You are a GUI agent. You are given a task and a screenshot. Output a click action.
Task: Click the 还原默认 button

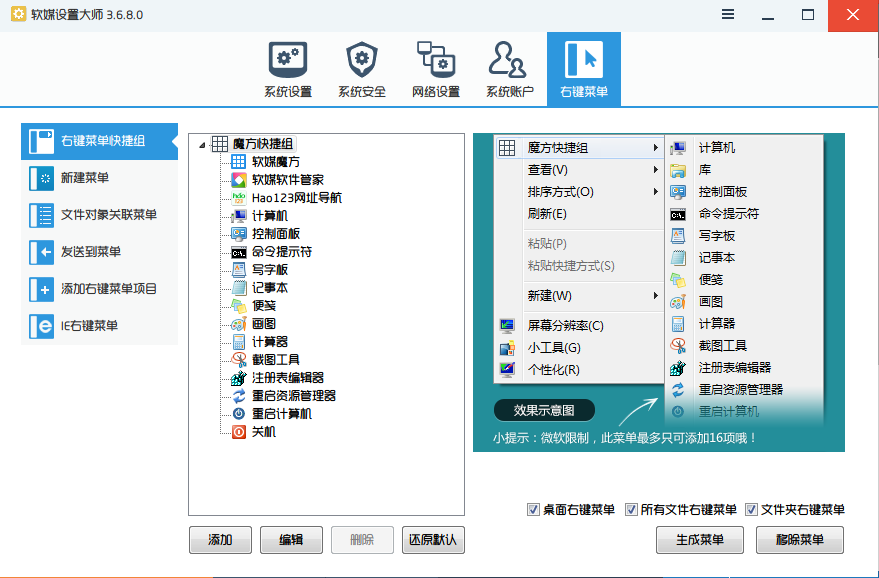click(433, 540)
